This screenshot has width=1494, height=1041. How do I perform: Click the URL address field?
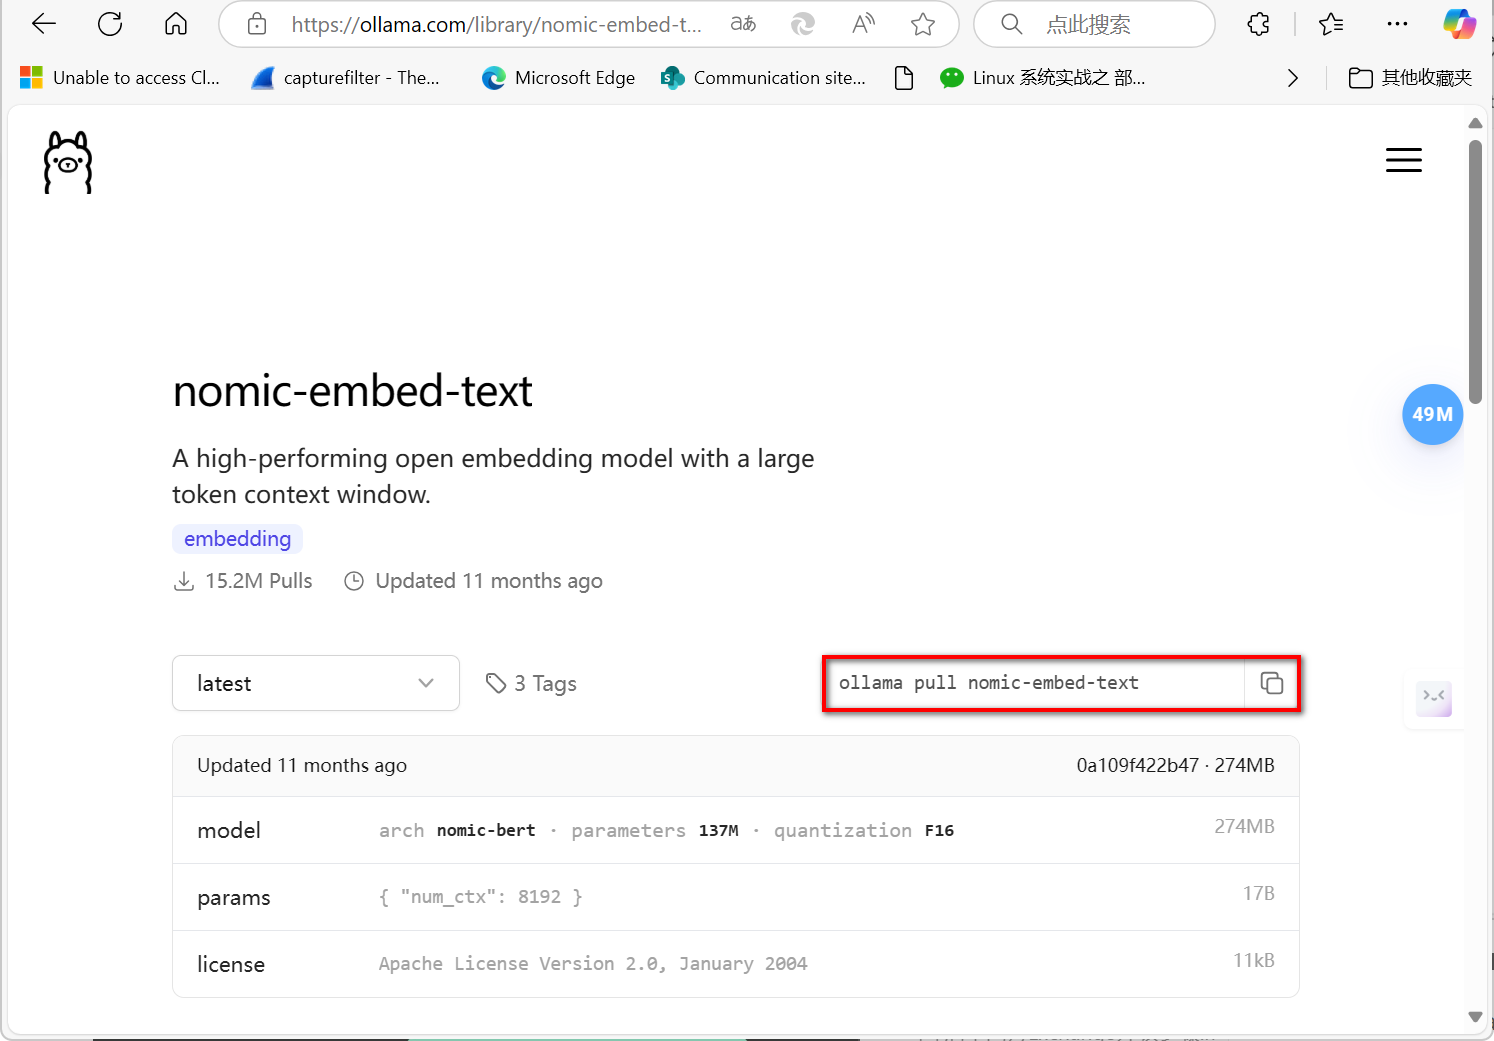coord(497,24)
